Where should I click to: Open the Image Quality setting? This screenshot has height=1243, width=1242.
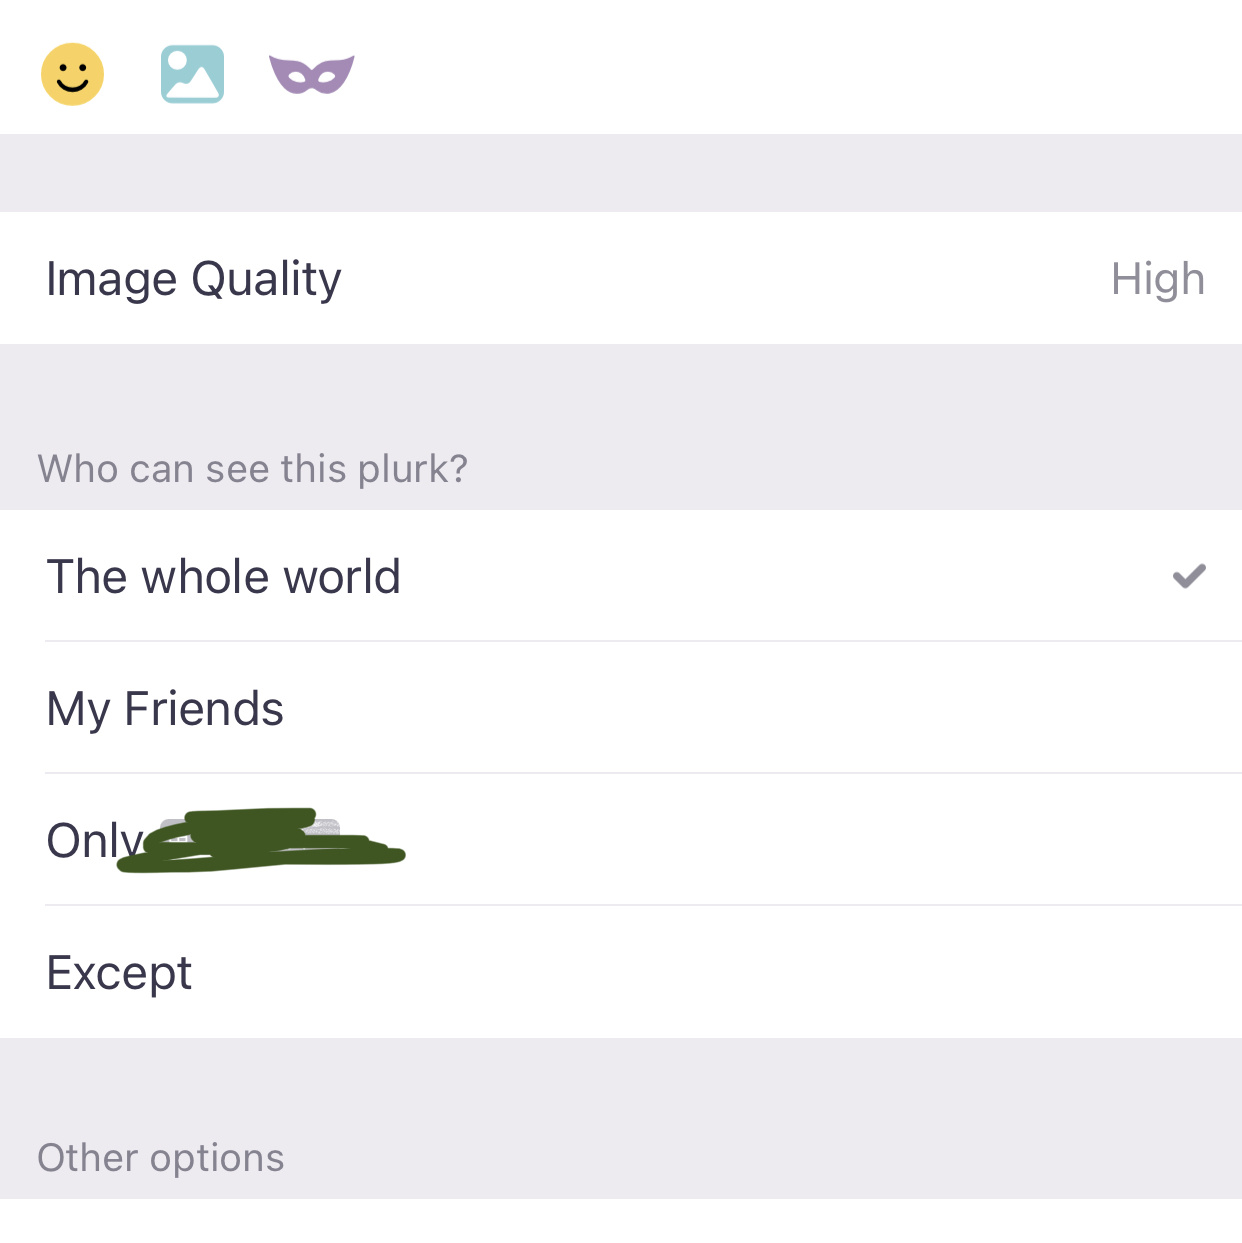(621, 278)
